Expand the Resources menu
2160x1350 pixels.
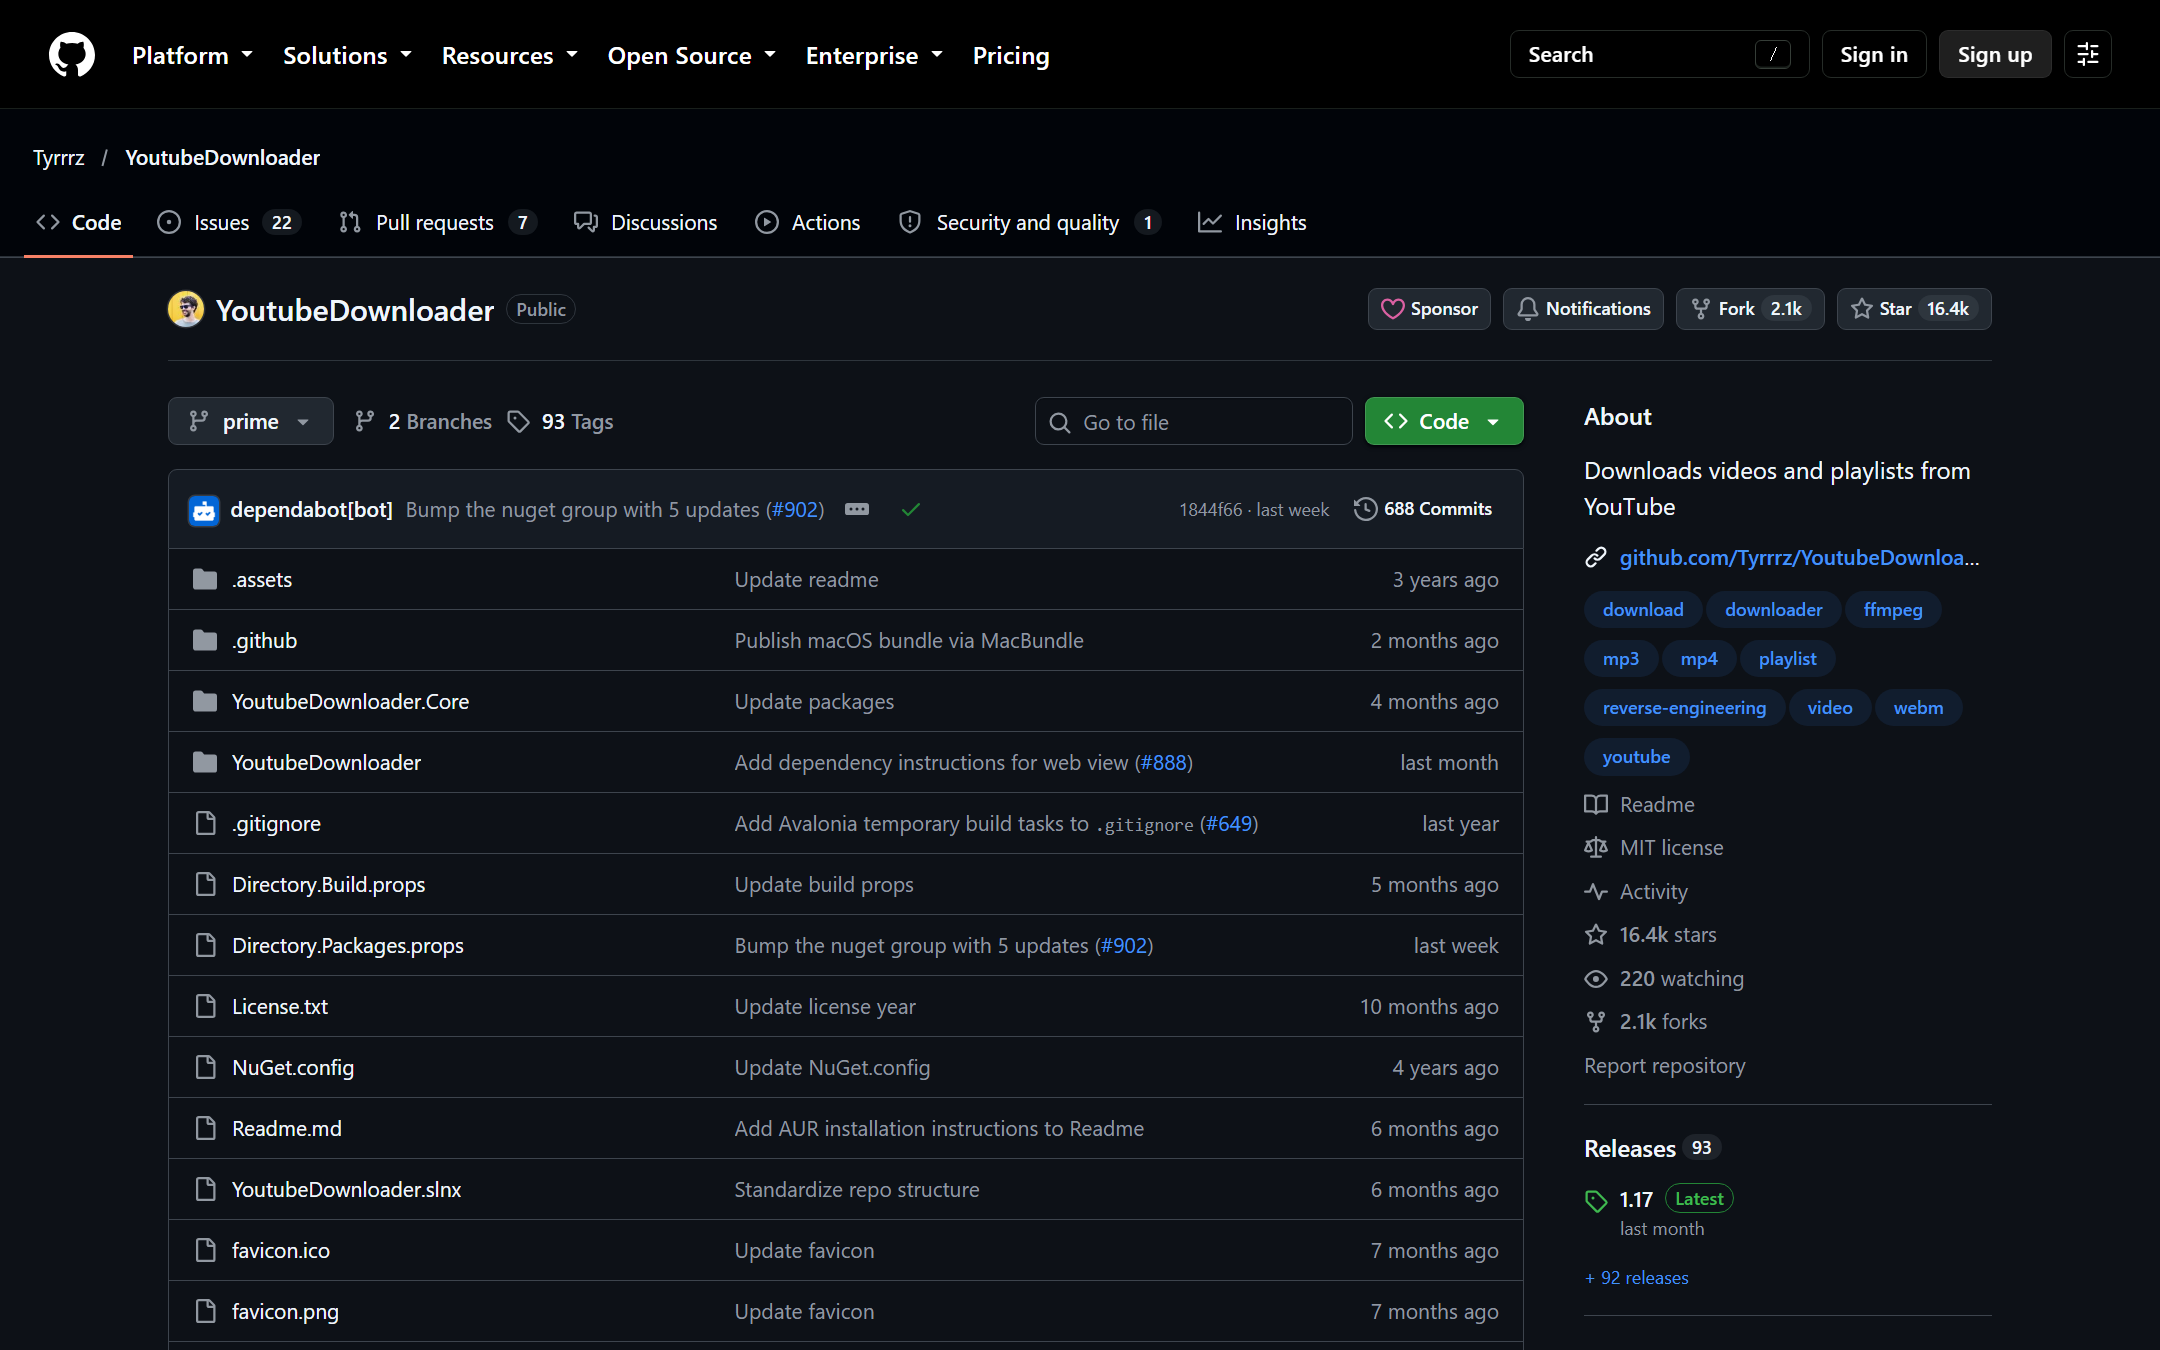pyautogui.click(x=510, y=55)
